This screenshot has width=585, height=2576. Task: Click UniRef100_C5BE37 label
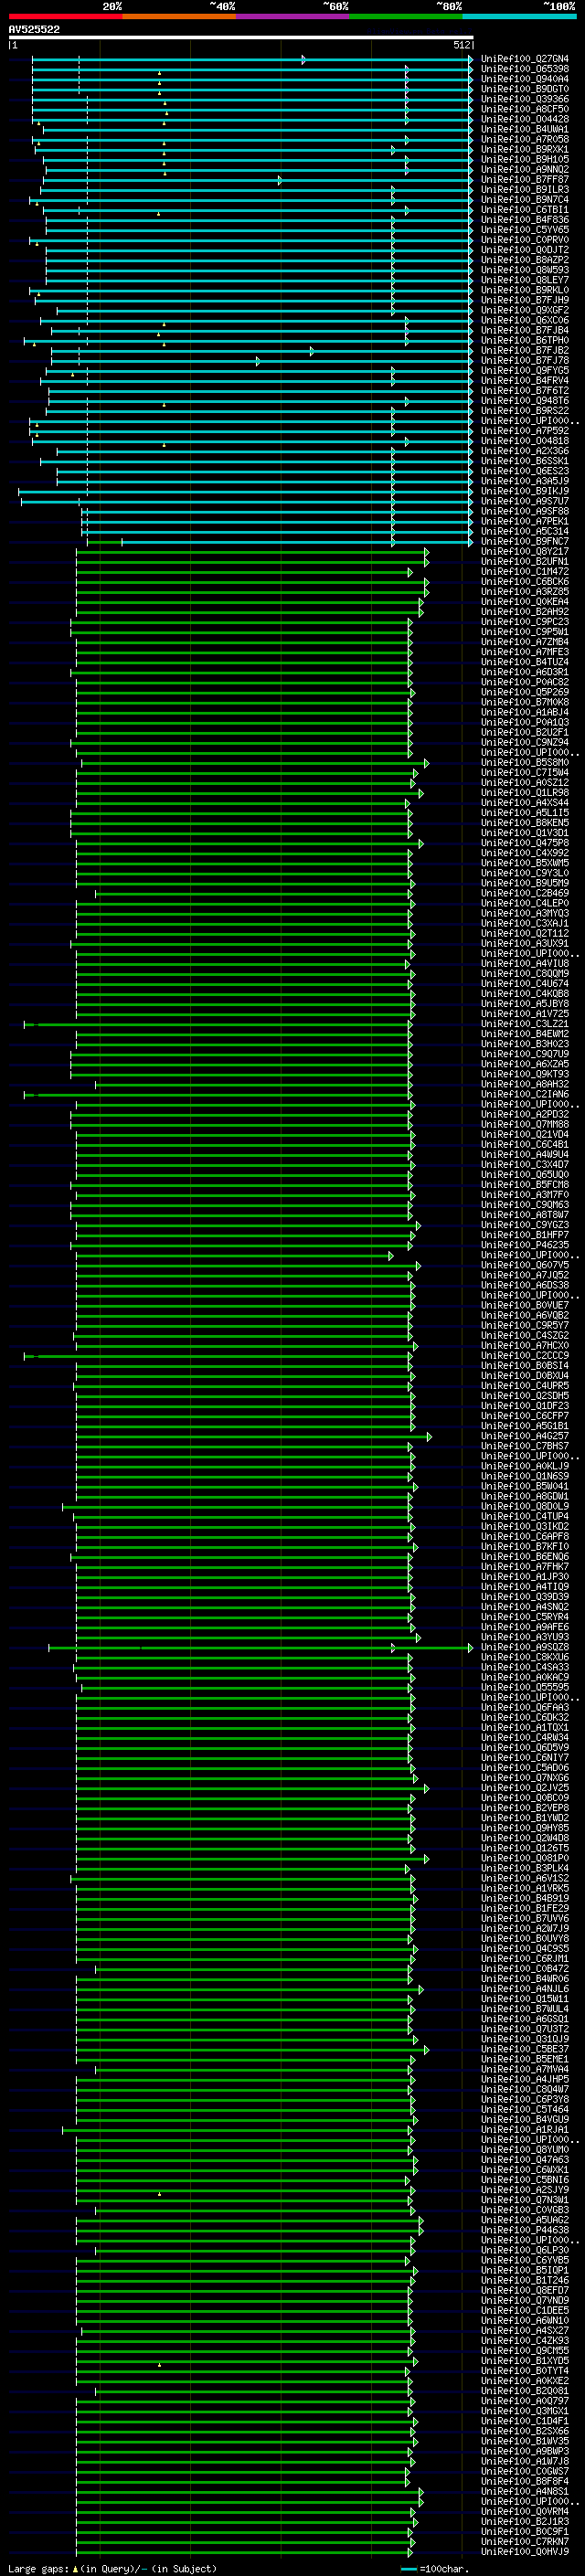(x=525, y=2049)
